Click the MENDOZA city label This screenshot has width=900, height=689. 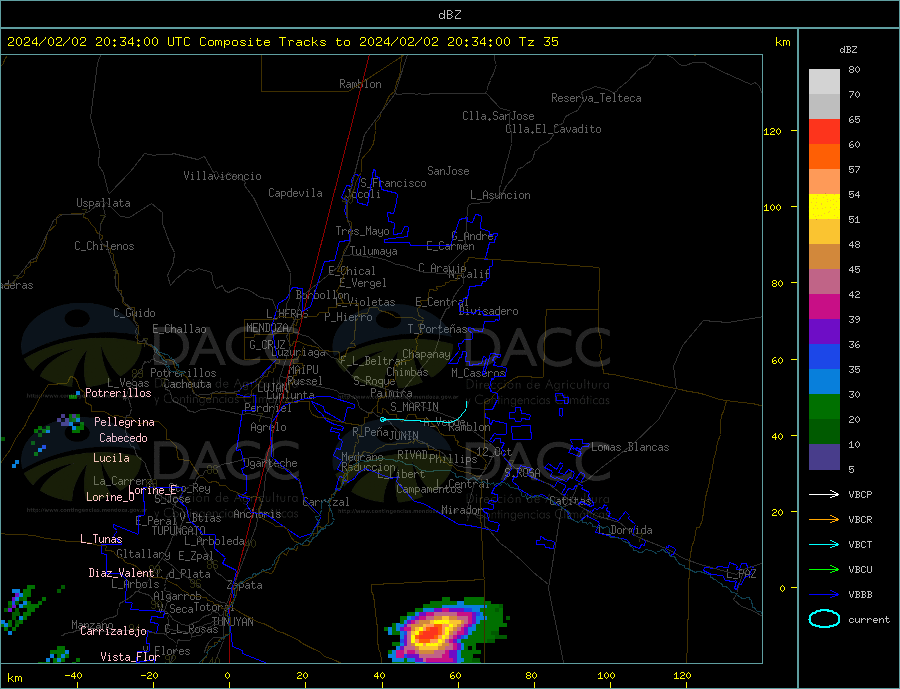[x=269, y=328]
